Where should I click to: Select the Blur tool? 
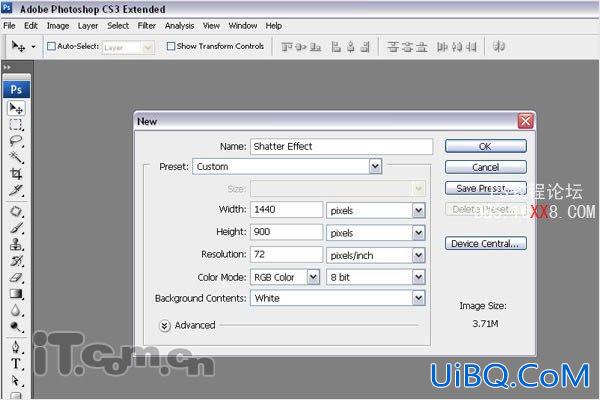pos(16,310)
